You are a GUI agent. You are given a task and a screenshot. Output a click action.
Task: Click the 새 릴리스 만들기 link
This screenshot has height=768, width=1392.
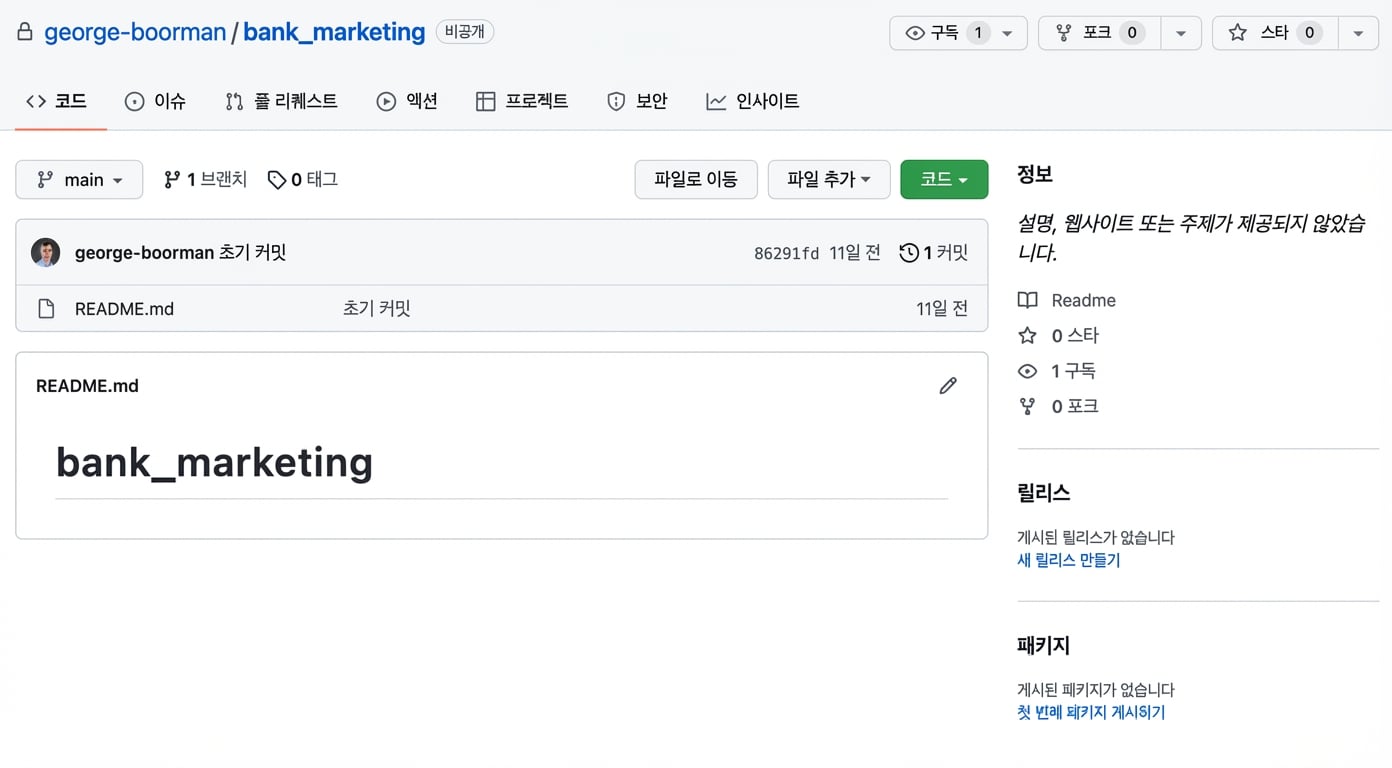point(1069,560)
